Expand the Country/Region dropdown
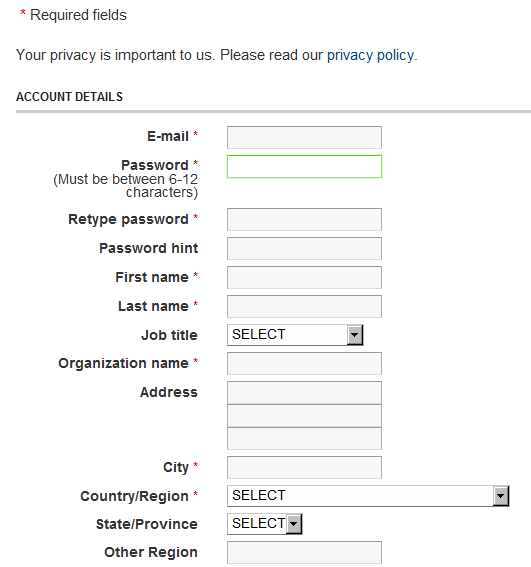 (368, 496)
